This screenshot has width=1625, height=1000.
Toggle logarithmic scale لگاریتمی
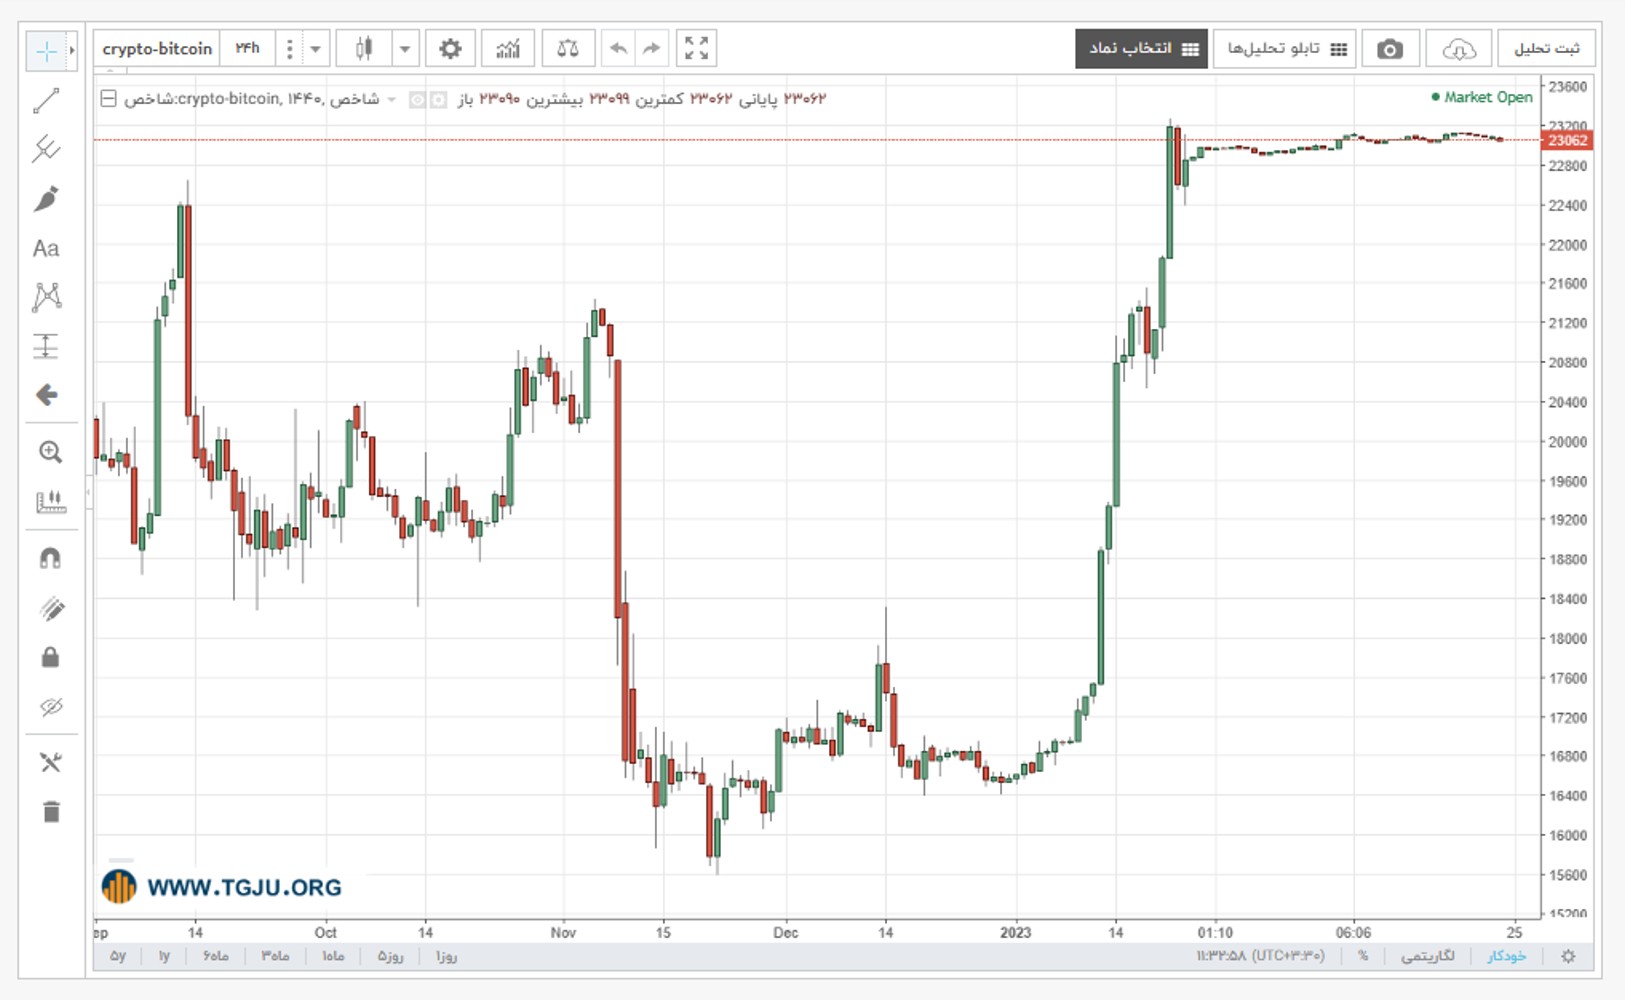(x=1427, y=956)
